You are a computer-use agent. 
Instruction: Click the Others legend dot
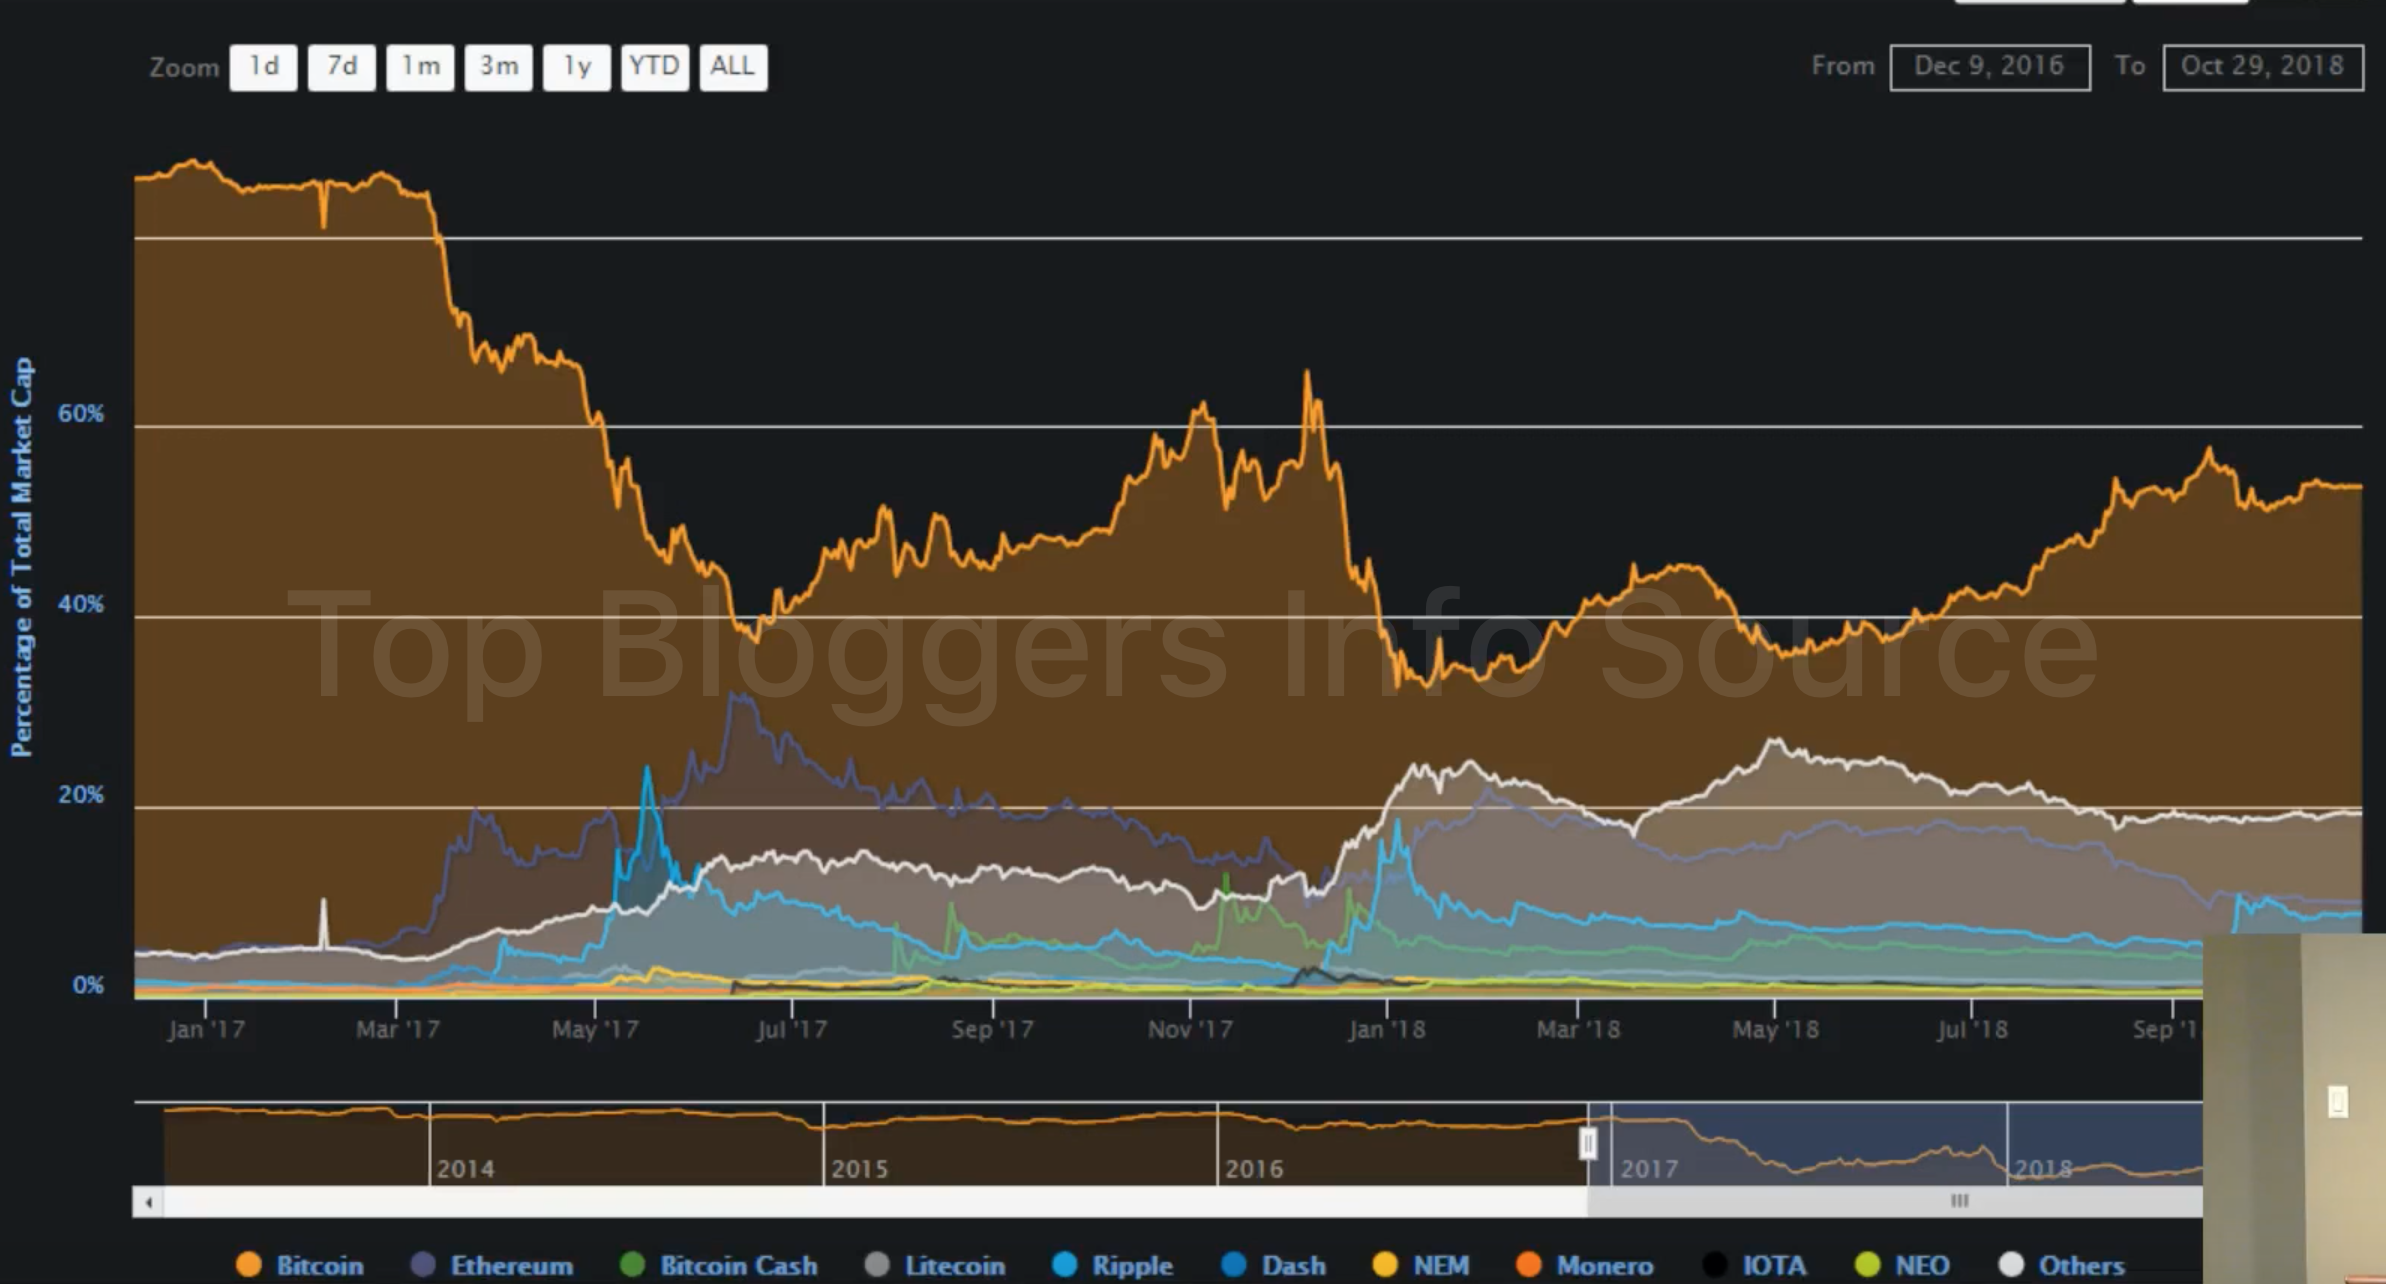pyautogui.click(x=2011, y=1265)
